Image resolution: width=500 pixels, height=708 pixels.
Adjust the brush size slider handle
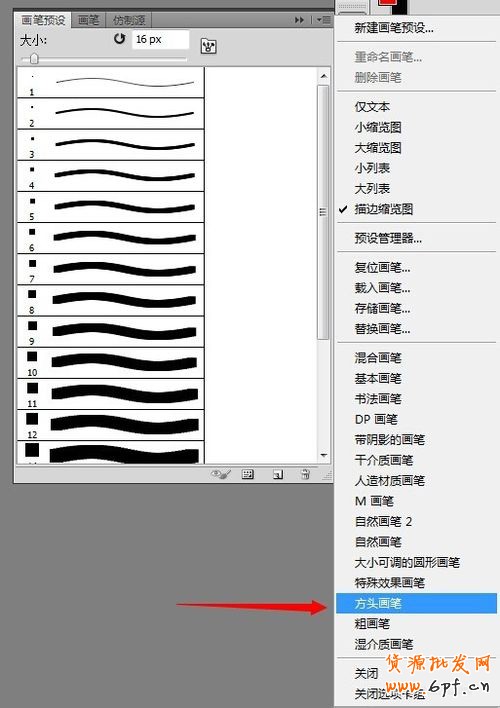[34, 59]
